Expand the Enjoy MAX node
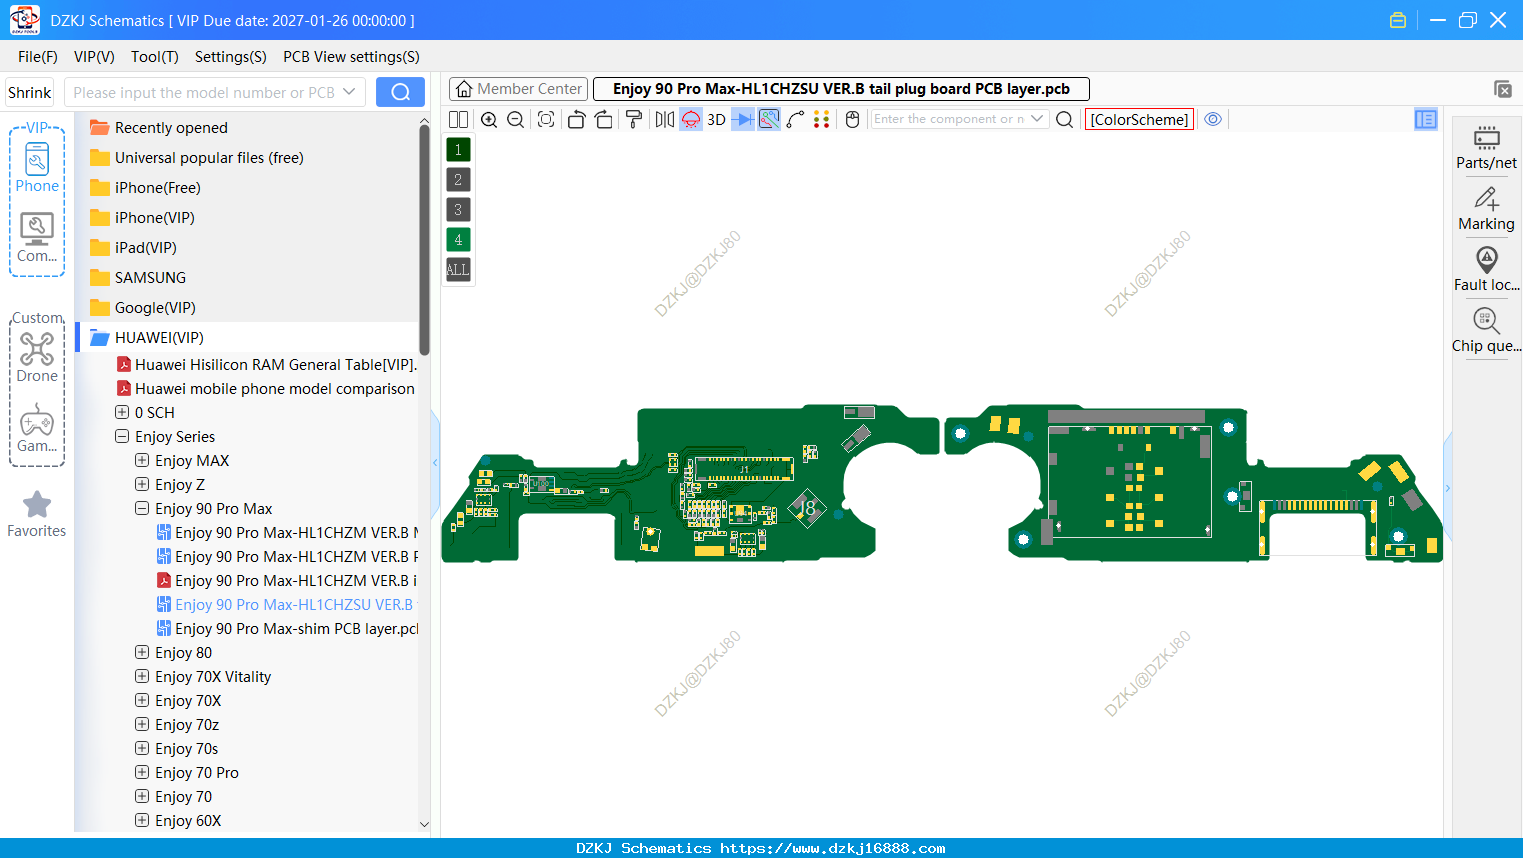The width and height of the screenshot is (1523, 858). click(142, 460)
